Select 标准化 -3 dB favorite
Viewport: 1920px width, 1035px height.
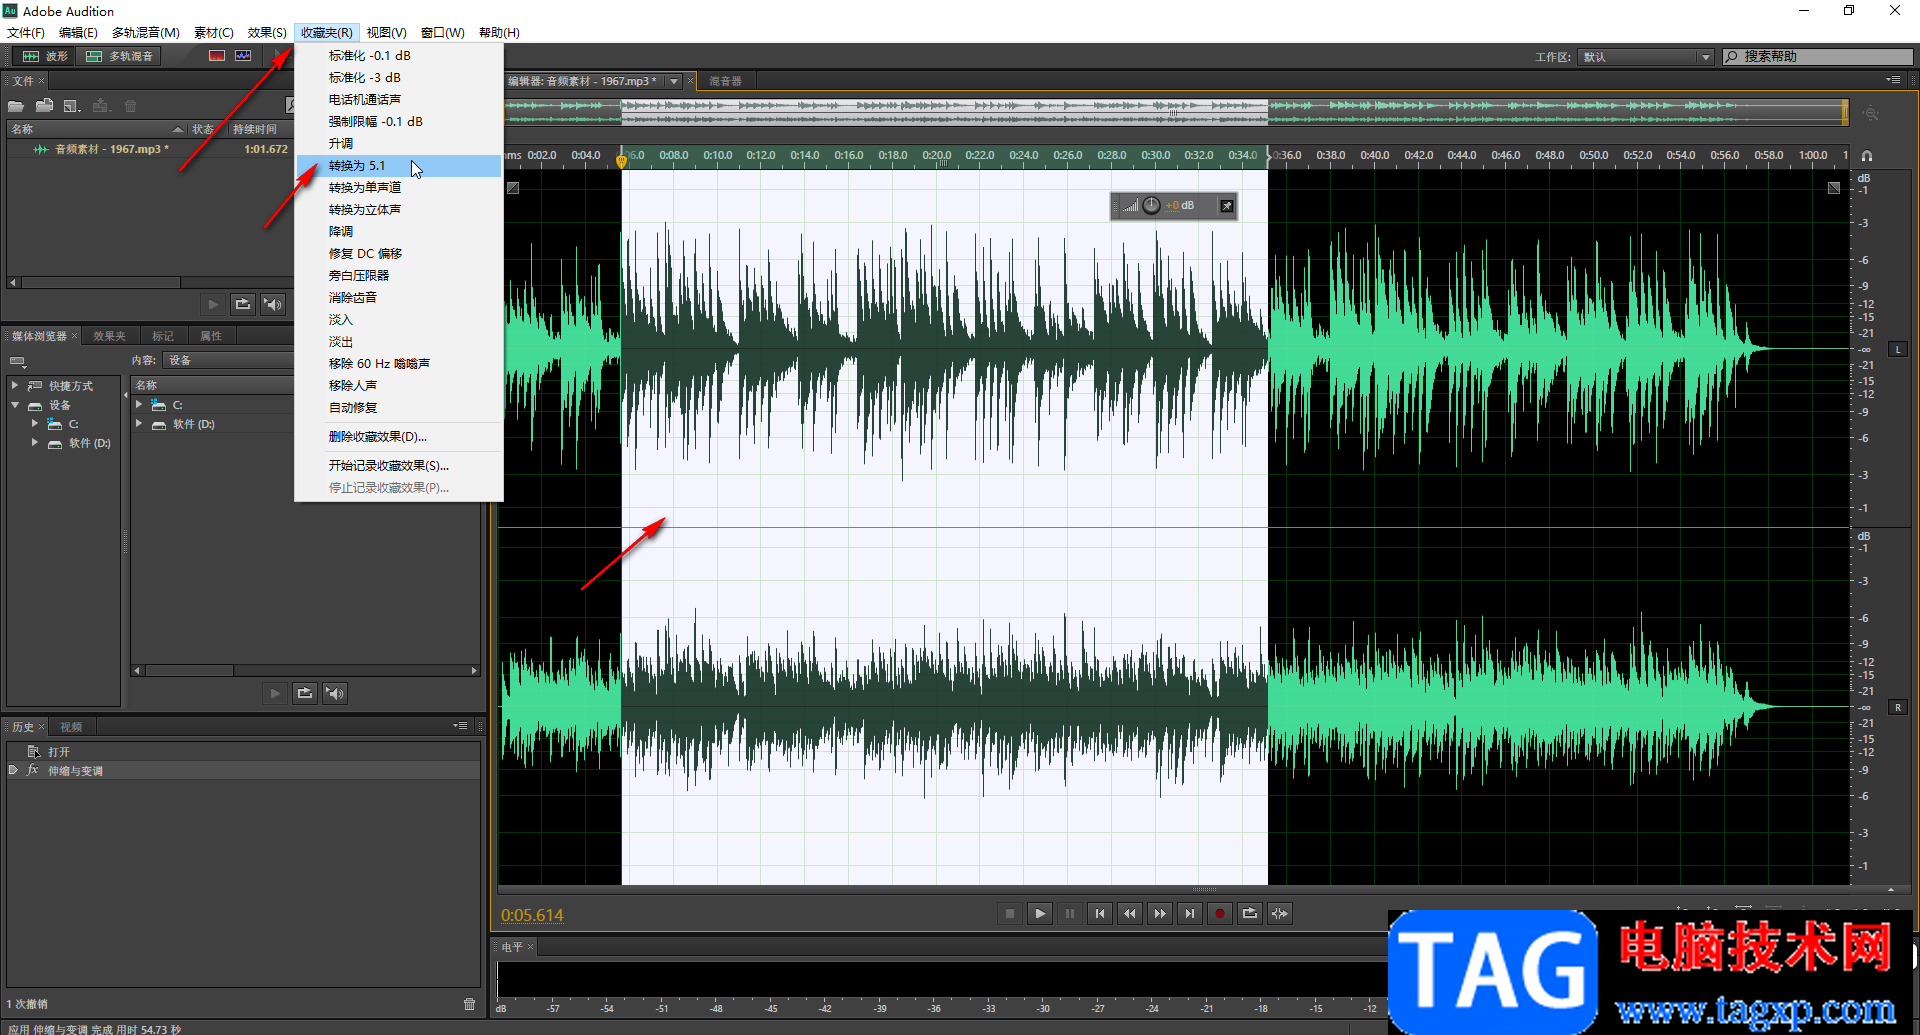point(399,78)
